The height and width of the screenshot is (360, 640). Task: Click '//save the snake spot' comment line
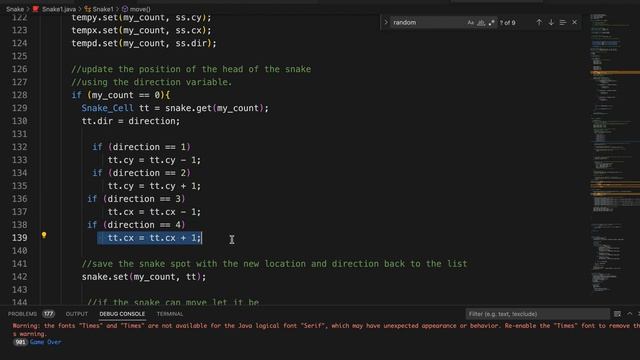pyautogui.click(x=274, y=264)
